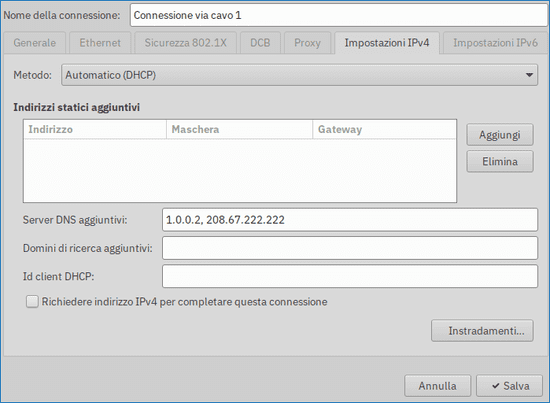Select the Impostazioni IPv4 tab
Screen dimensions: 550x403
coord(387,43)
